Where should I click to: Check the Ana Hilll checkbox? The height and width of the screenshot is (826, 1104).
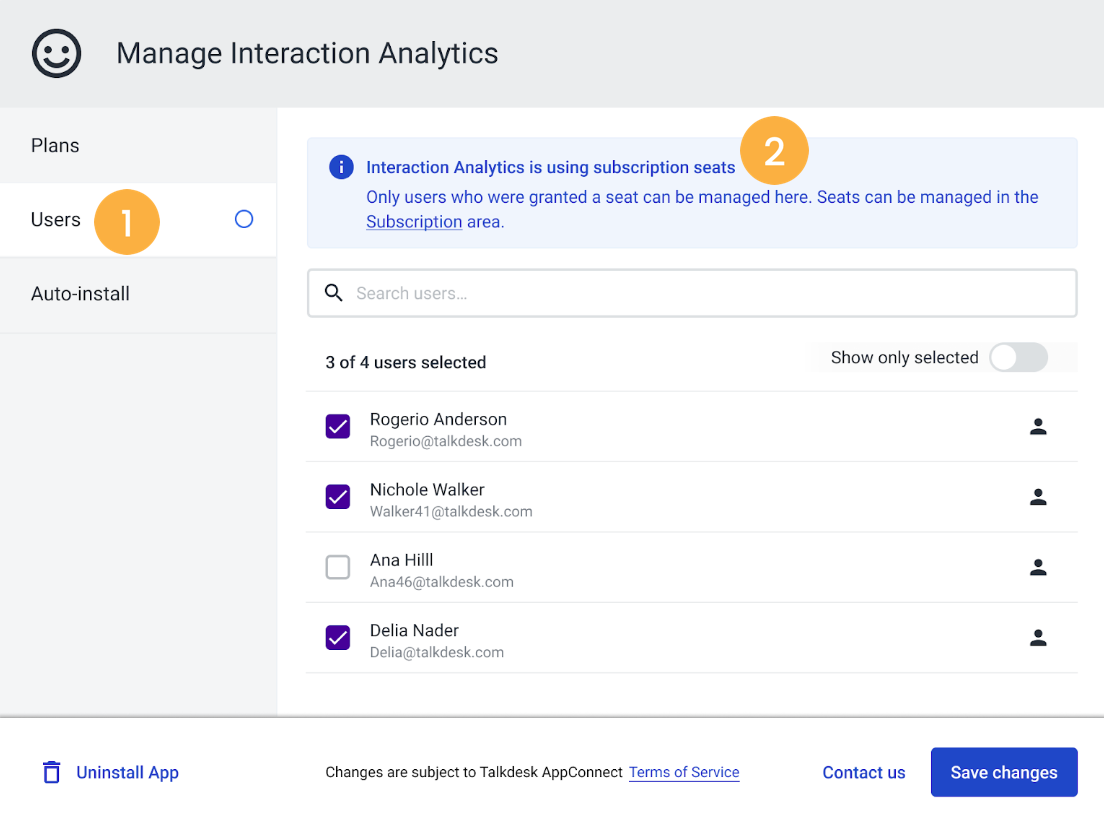pos(338,567)
